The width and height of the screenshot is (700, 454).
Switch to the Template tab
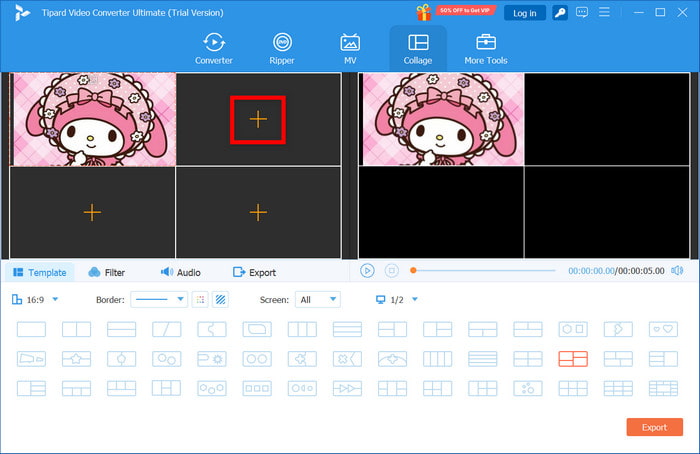pyautogui.click(x=40, y=272)
